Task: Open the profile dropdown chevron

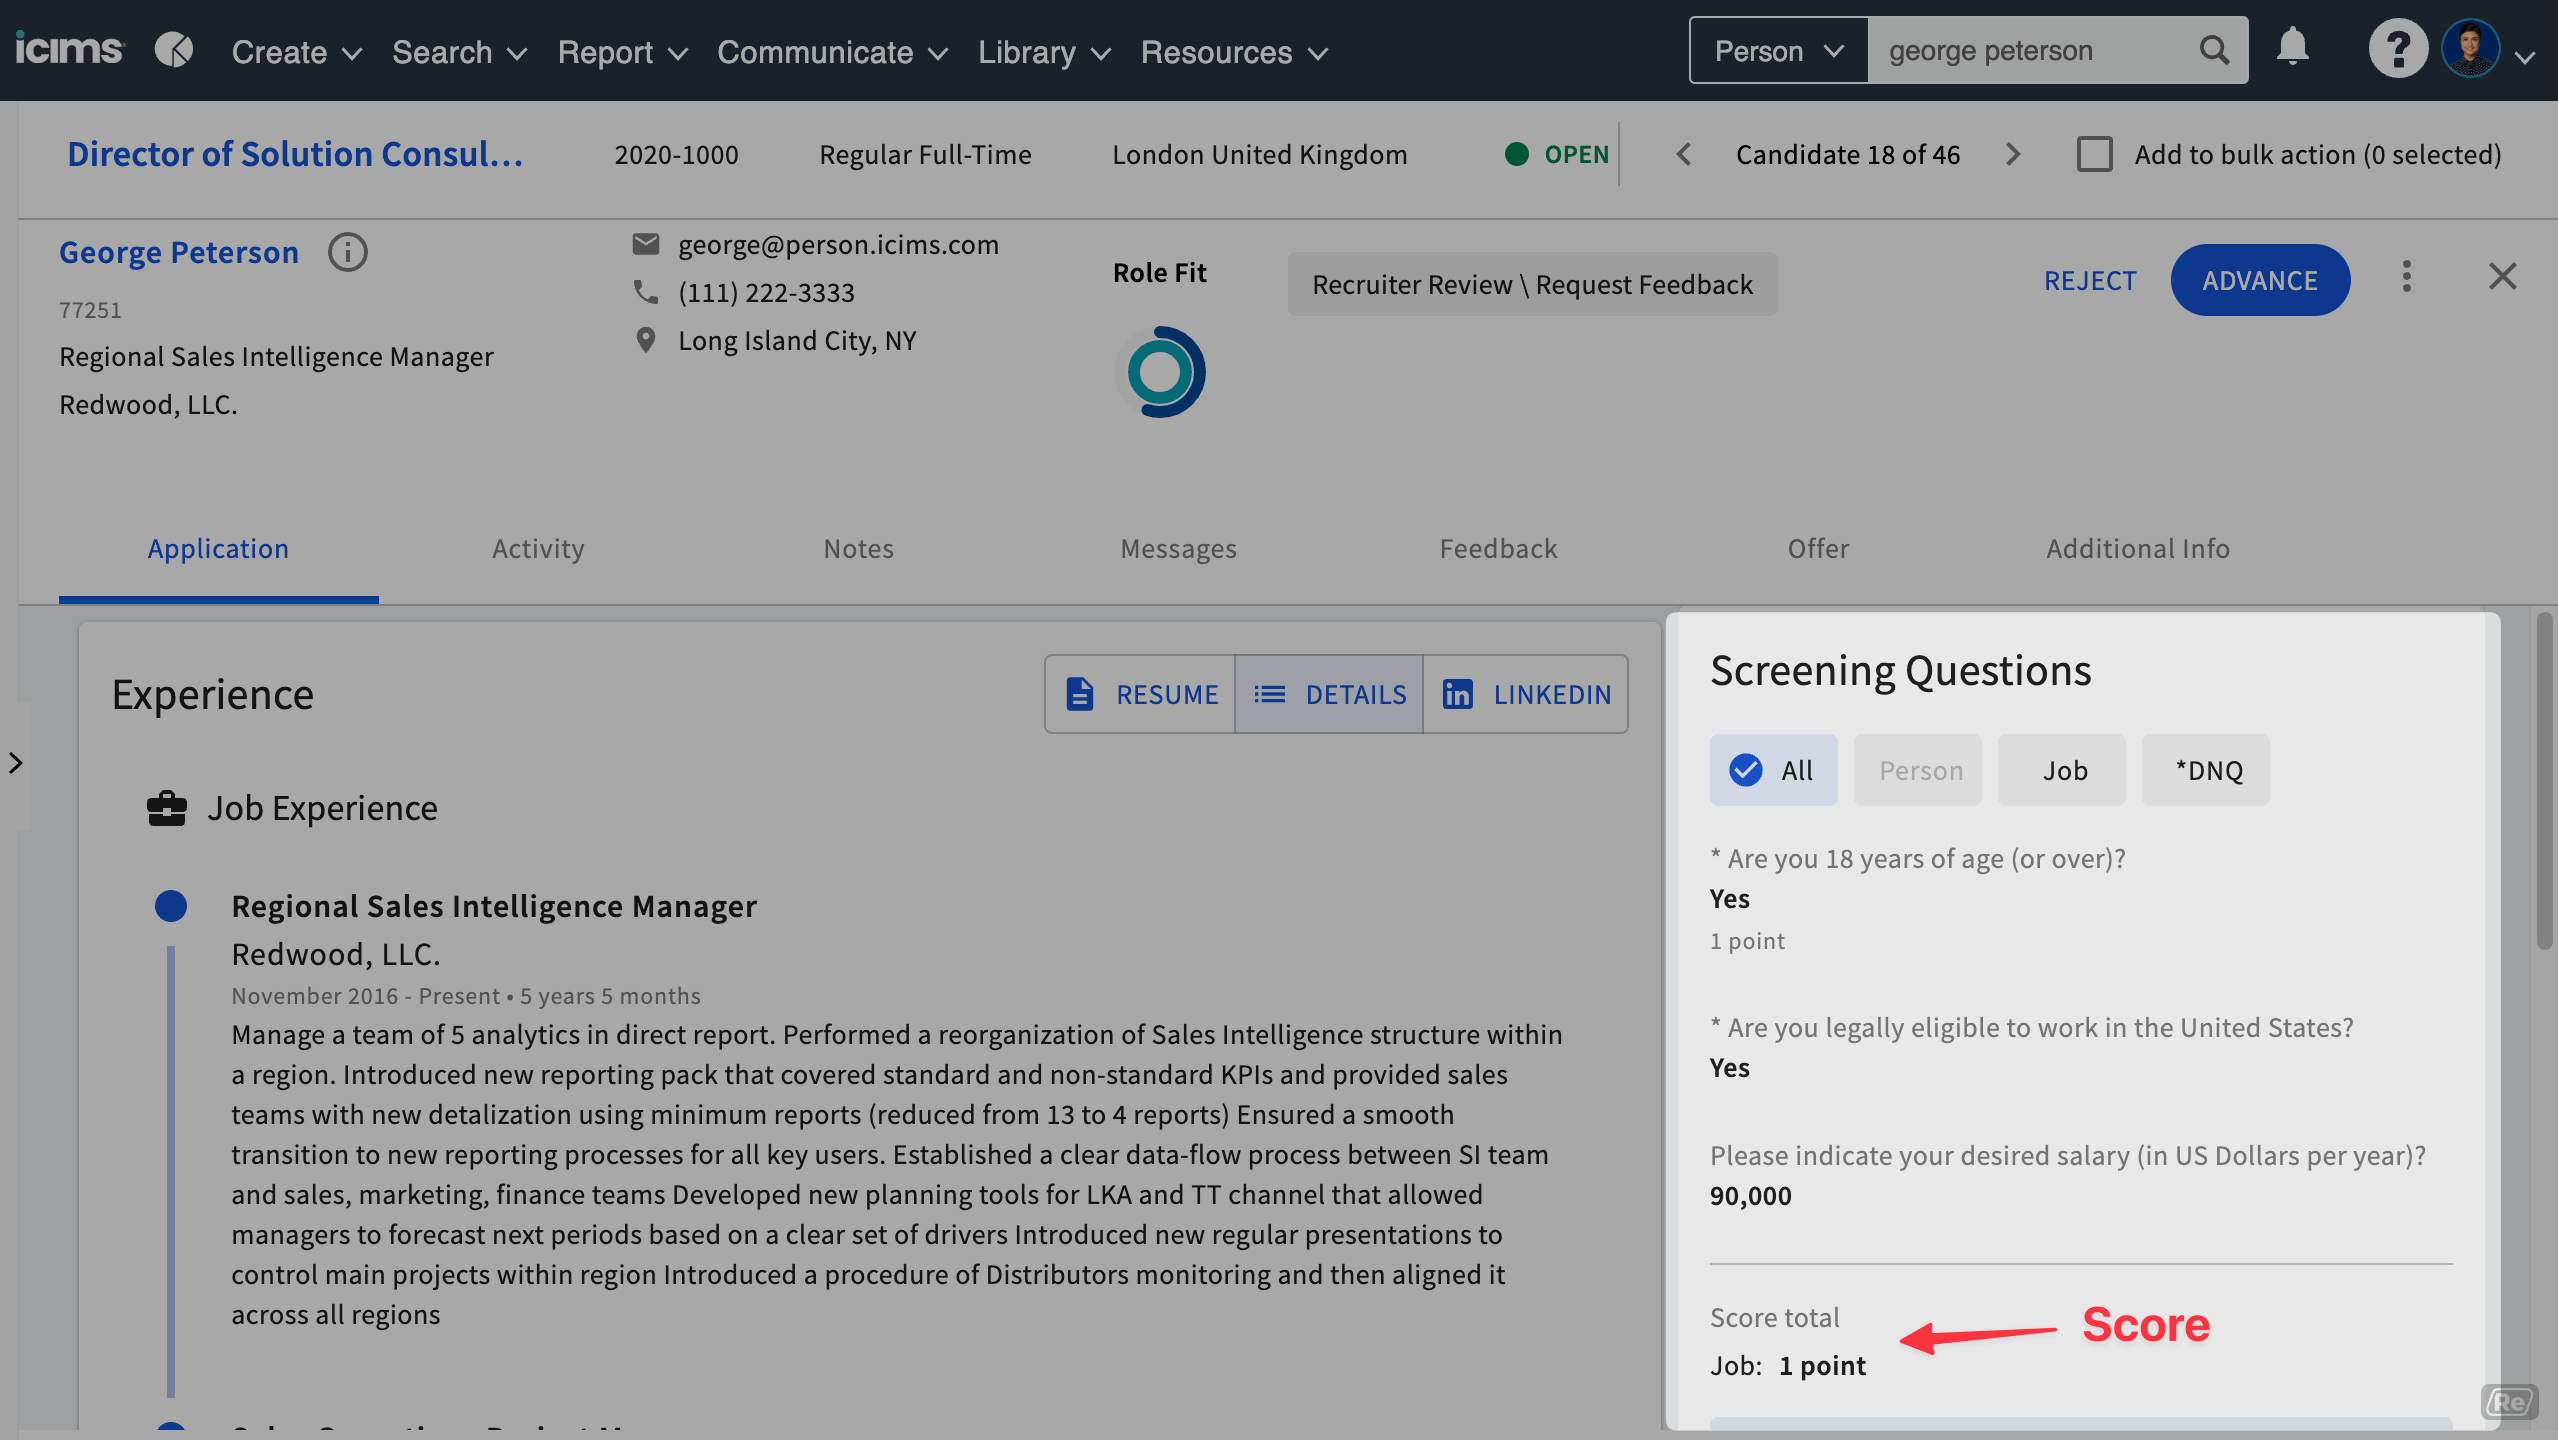Action: point(2525,58)
